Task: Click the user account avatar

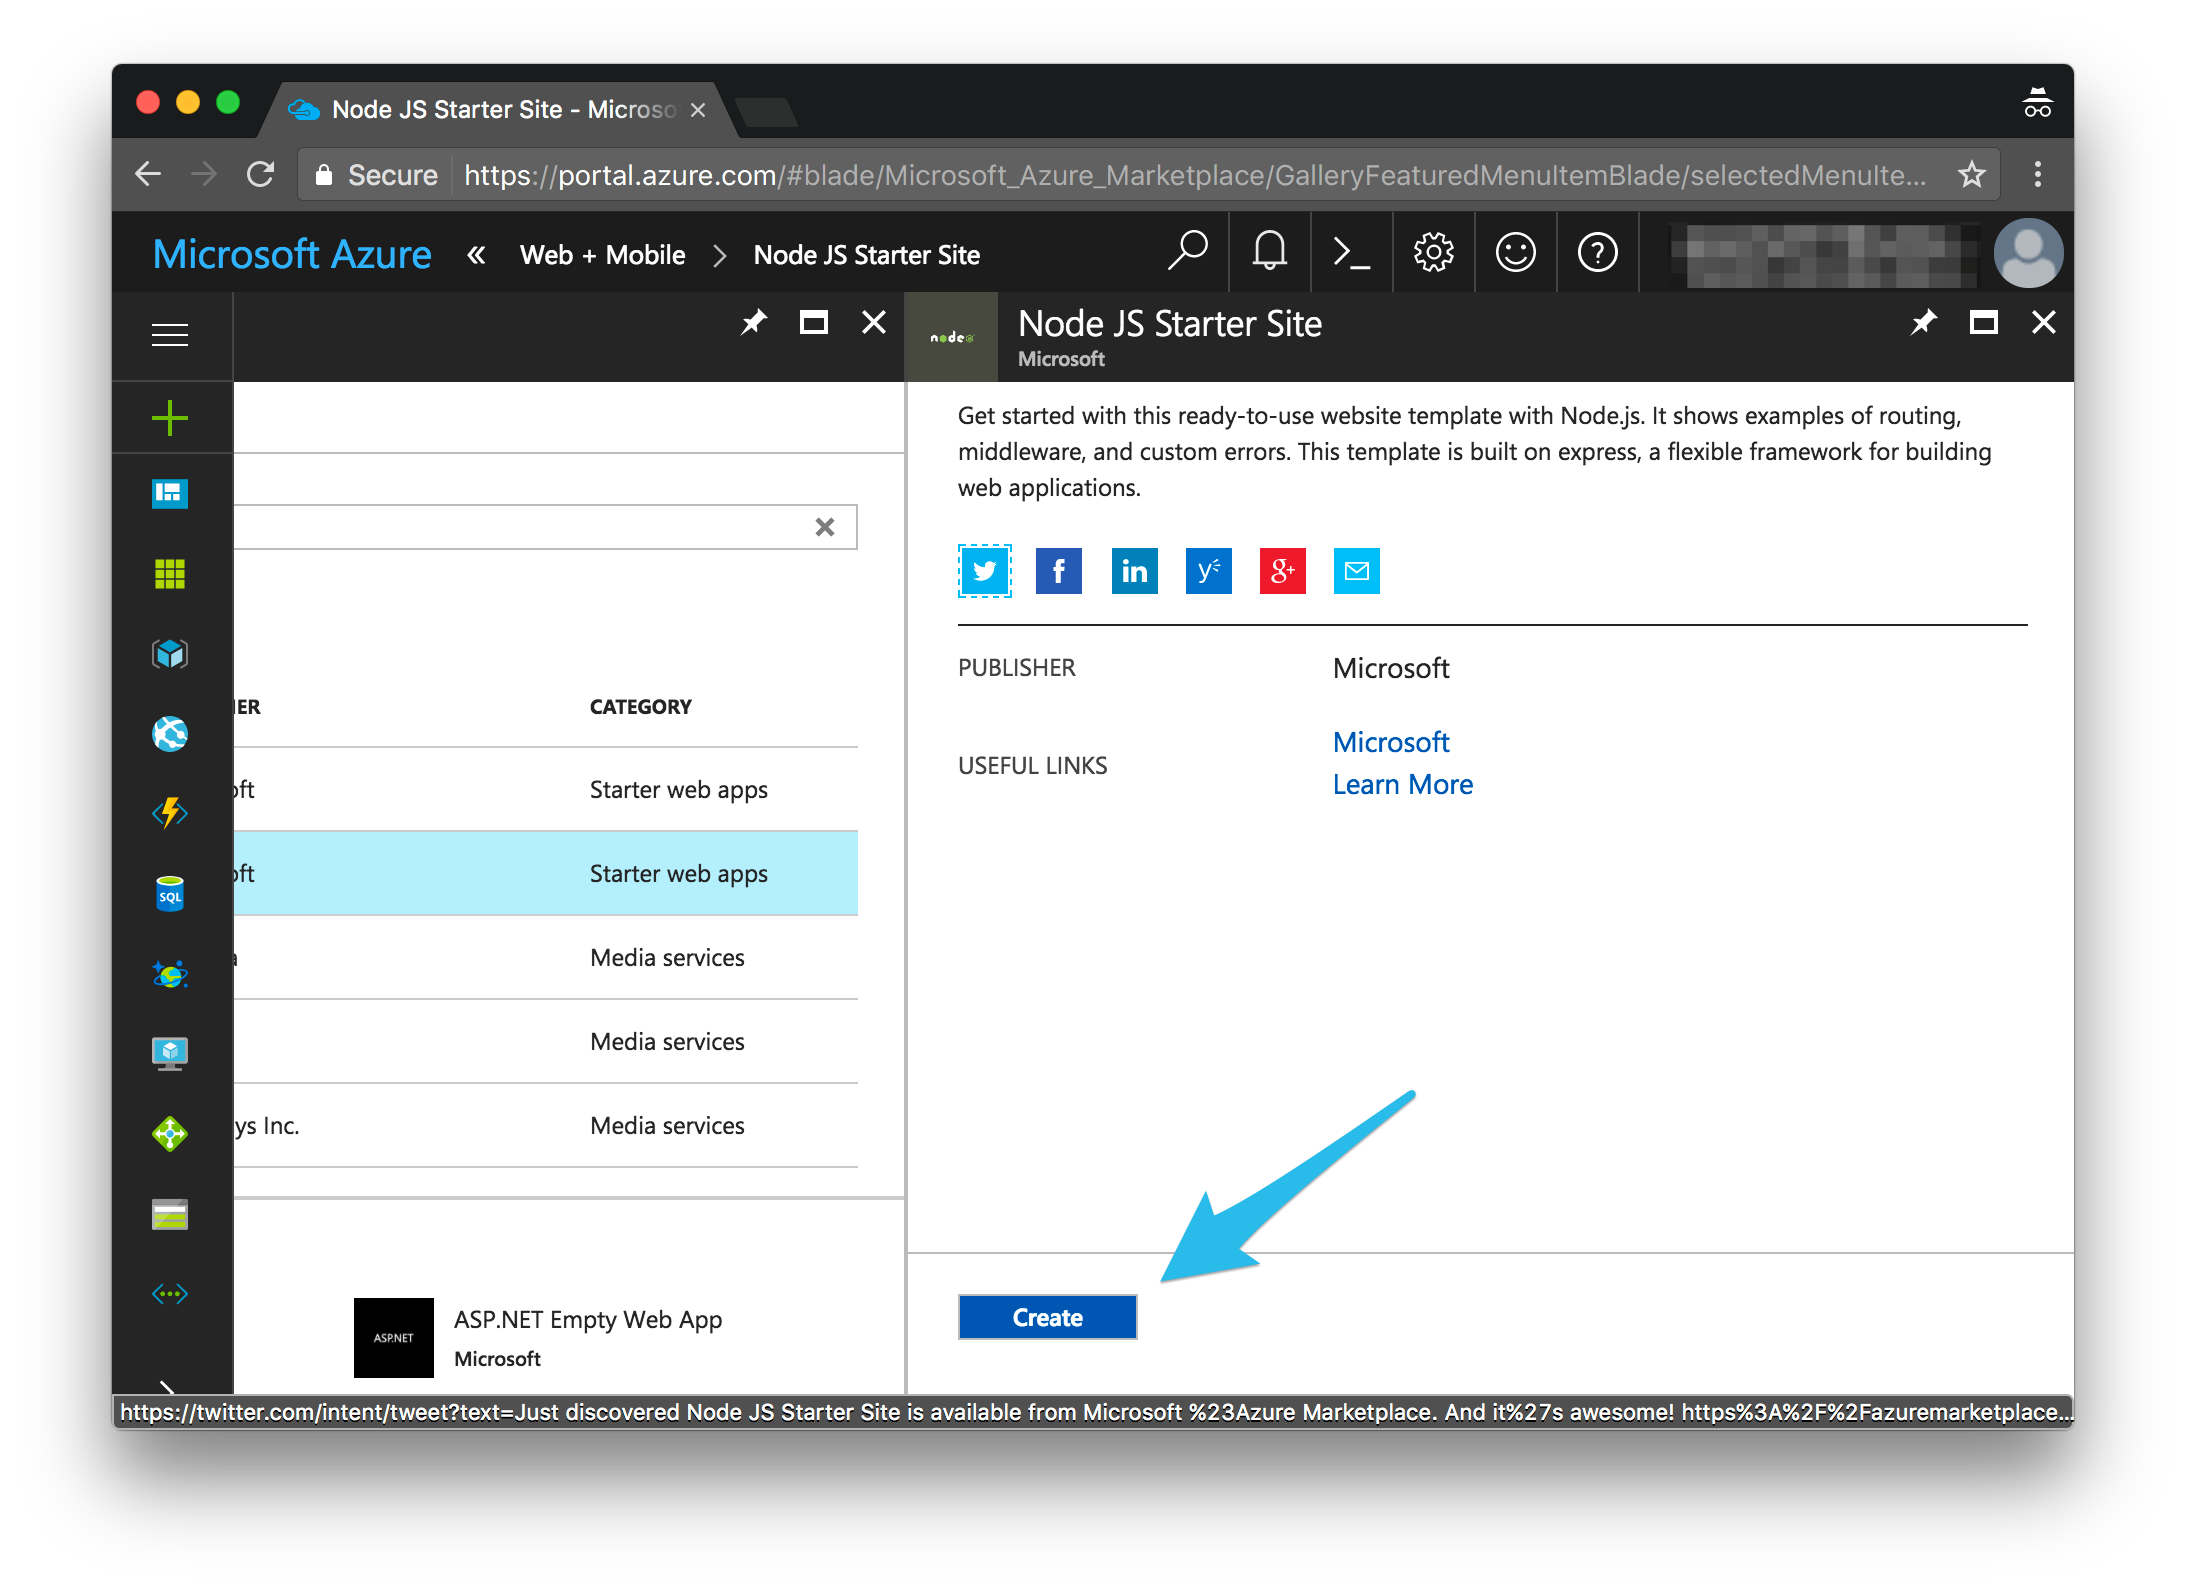Action: click(2028, 253)
